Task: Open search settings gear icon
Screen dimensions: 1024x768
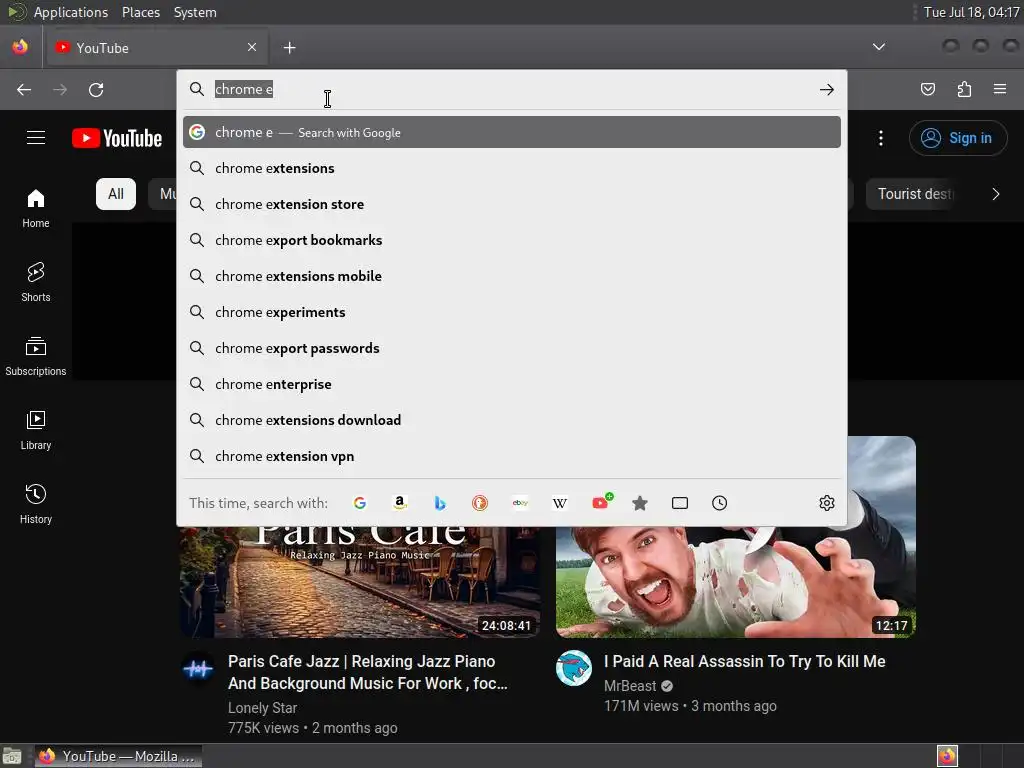Action: coord(827,503)
